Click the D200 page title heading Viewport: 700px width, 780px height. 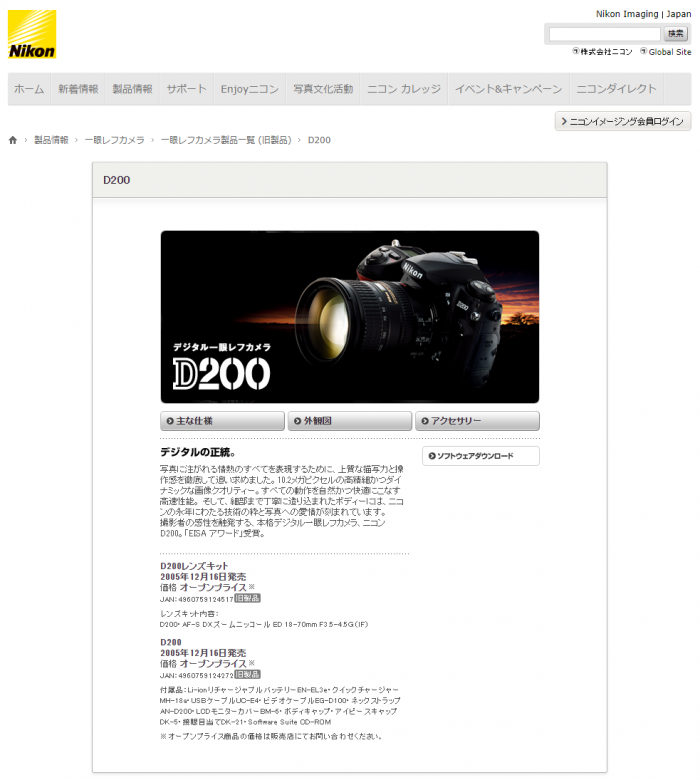click(116, 180)
